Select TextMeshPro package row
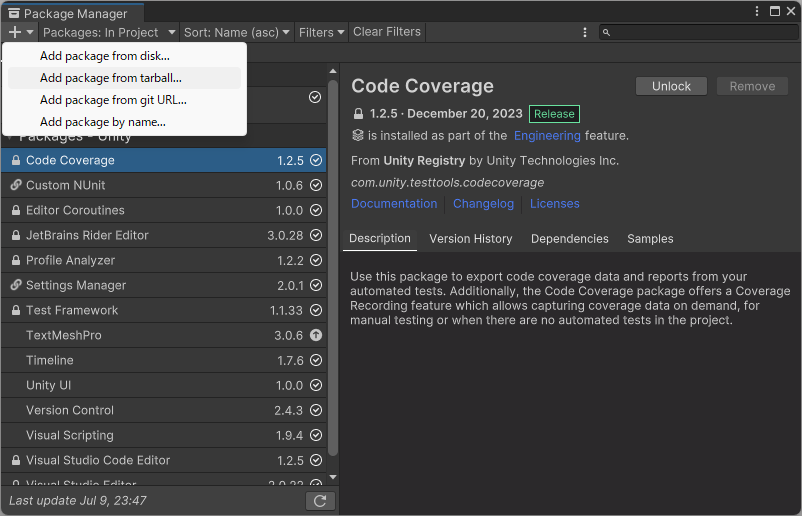The height and width of the screenshot is (516, 802). click(164, 335)
